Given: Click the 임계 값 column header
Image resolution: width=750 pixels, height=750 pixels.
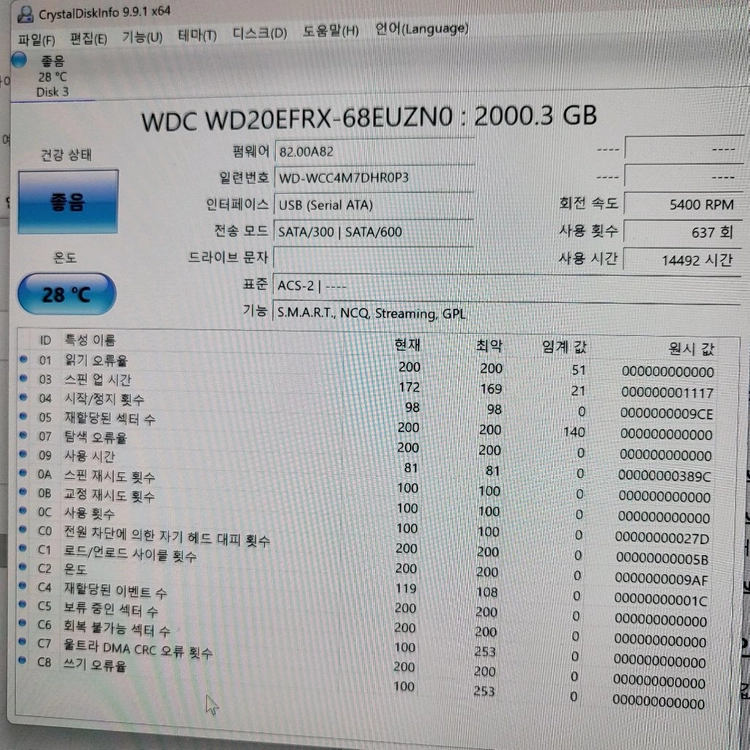Looking at the screenshot, I should pyautogui.click(x=563, y=346).
